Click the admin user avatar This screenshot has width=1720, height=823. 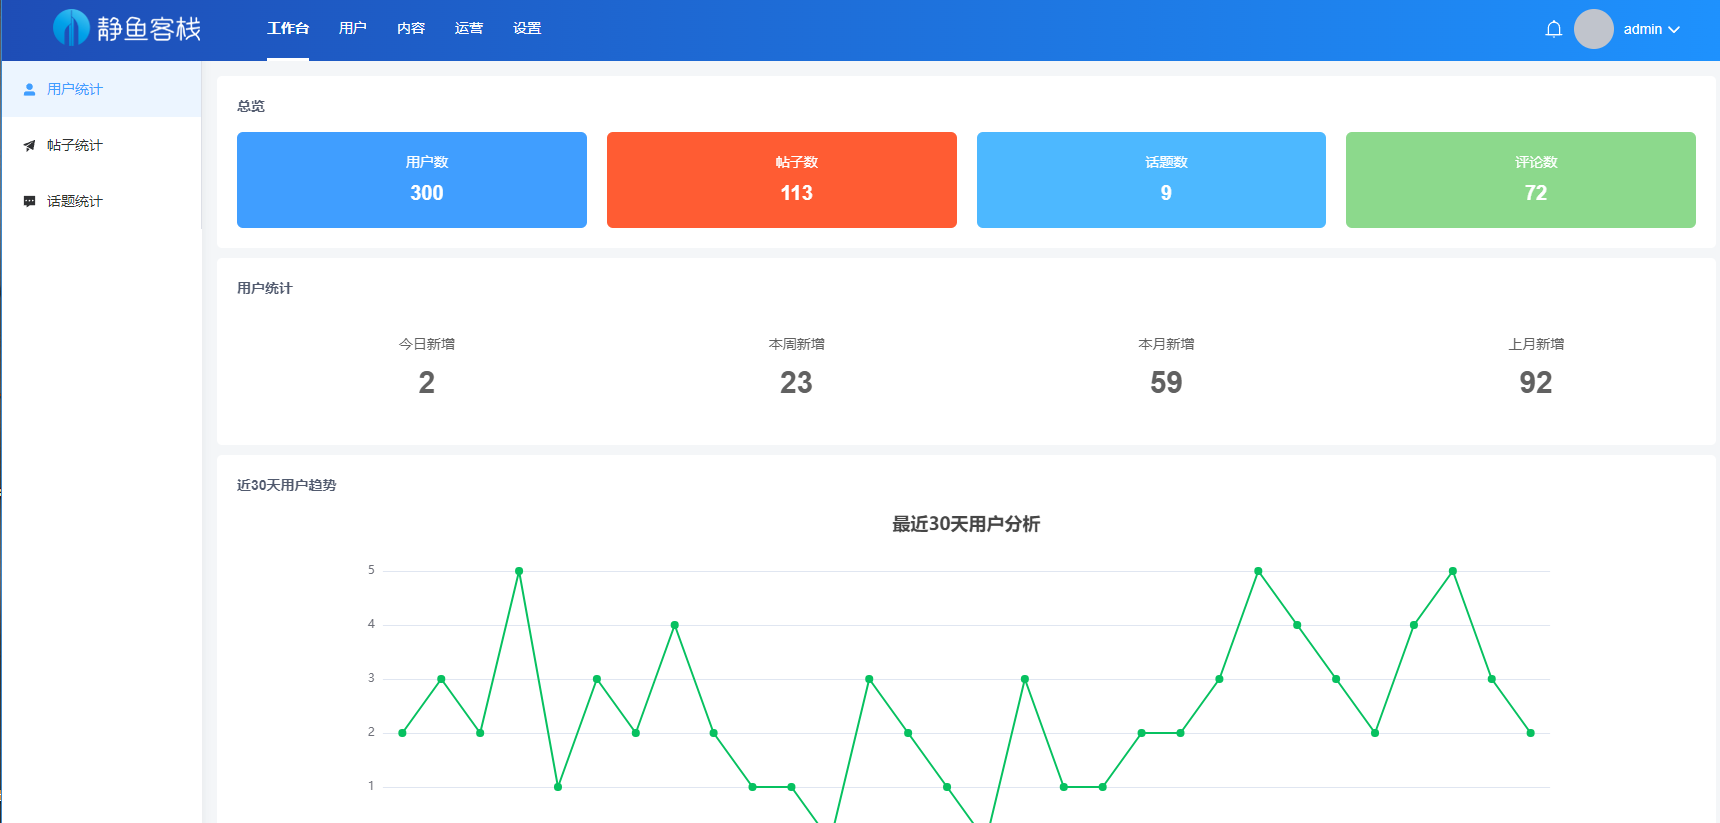1593,29
